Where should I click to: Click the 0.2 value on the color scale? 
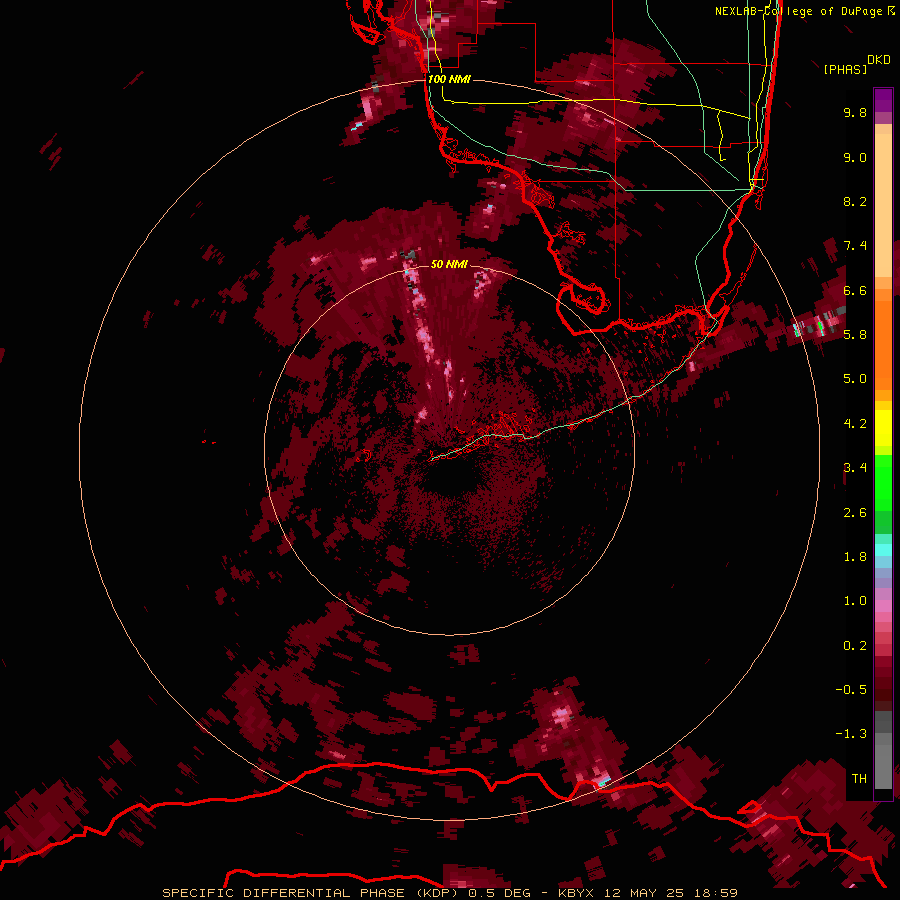pos(855,646)
